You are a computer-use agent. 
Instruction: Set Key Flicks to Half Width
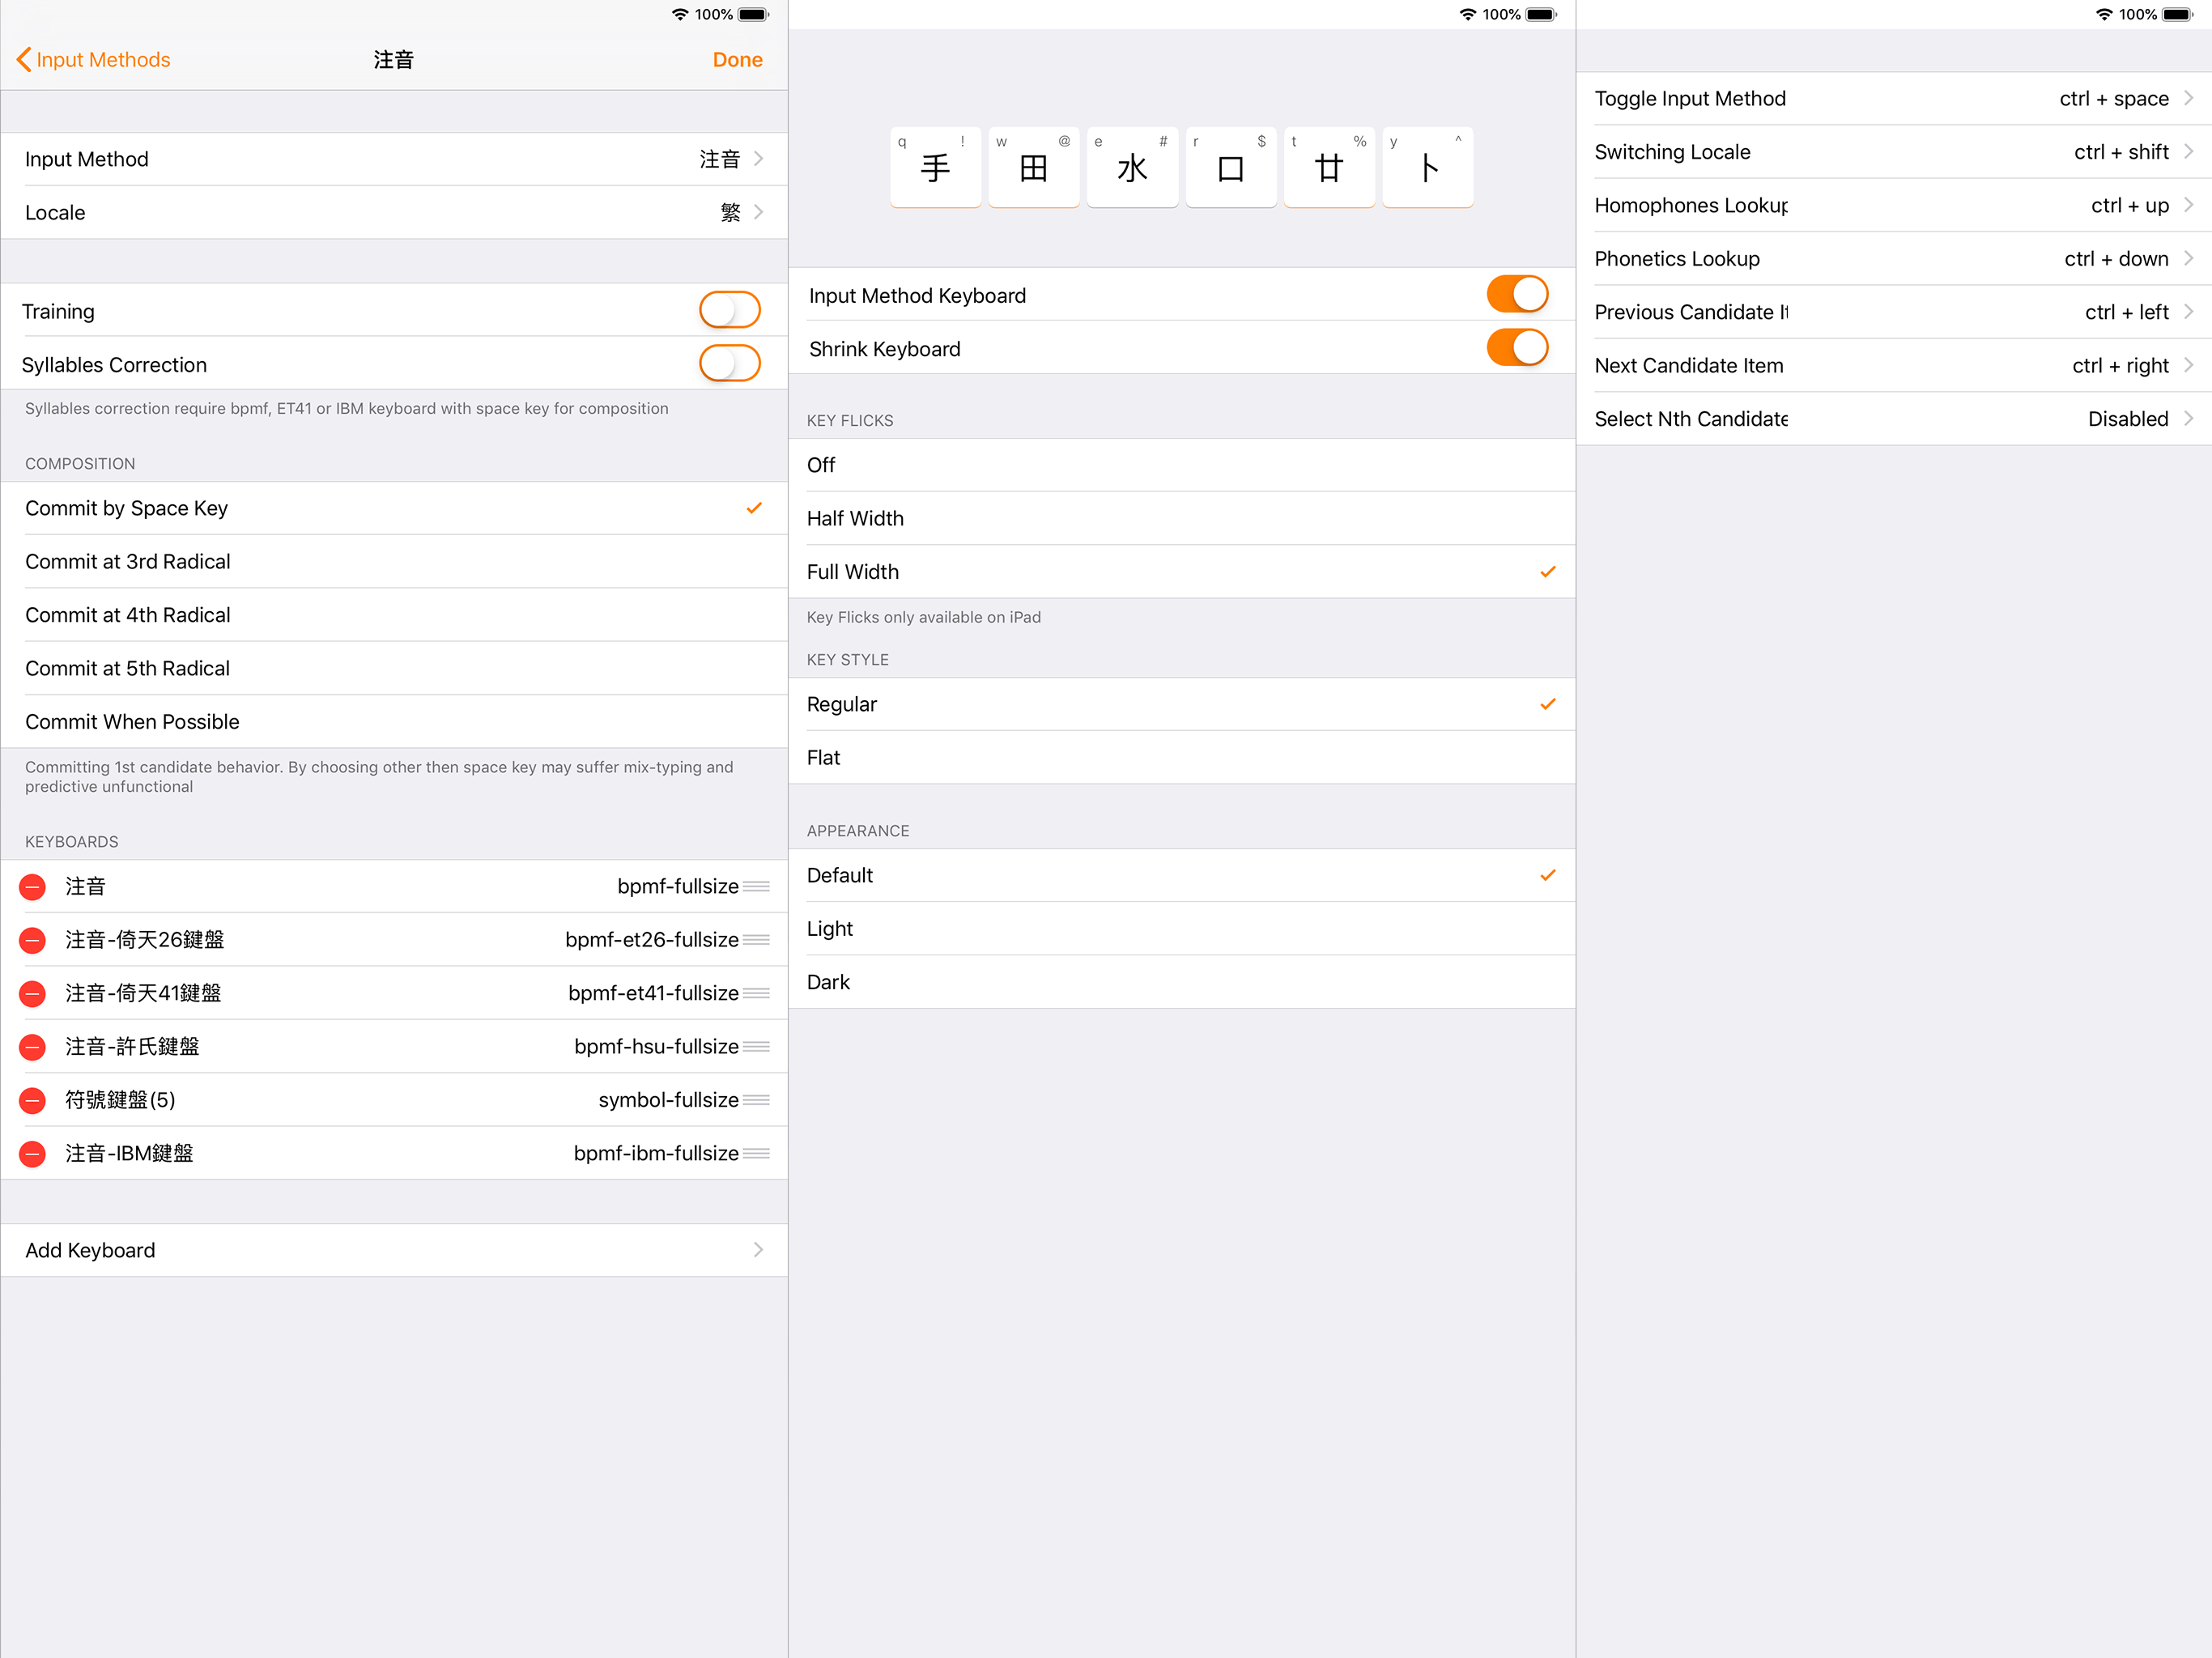(1182, 518)
